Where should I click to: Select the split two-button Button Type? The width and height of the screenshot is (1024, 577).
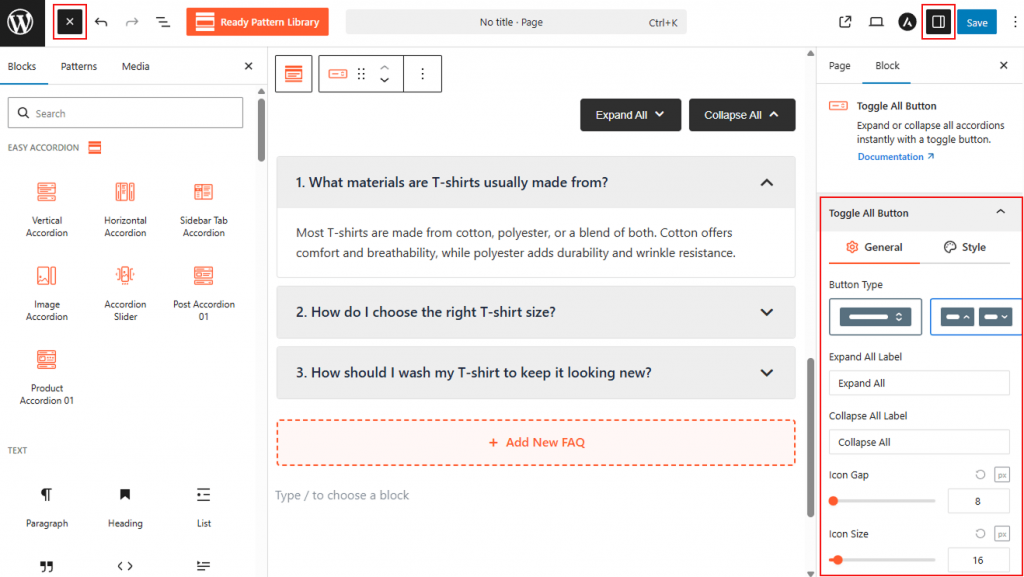click(x=976, y=317)
